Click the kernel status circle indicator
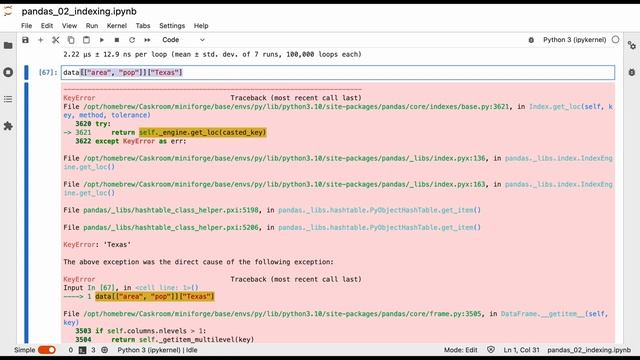Screen dimensions: 640x360 616,40
